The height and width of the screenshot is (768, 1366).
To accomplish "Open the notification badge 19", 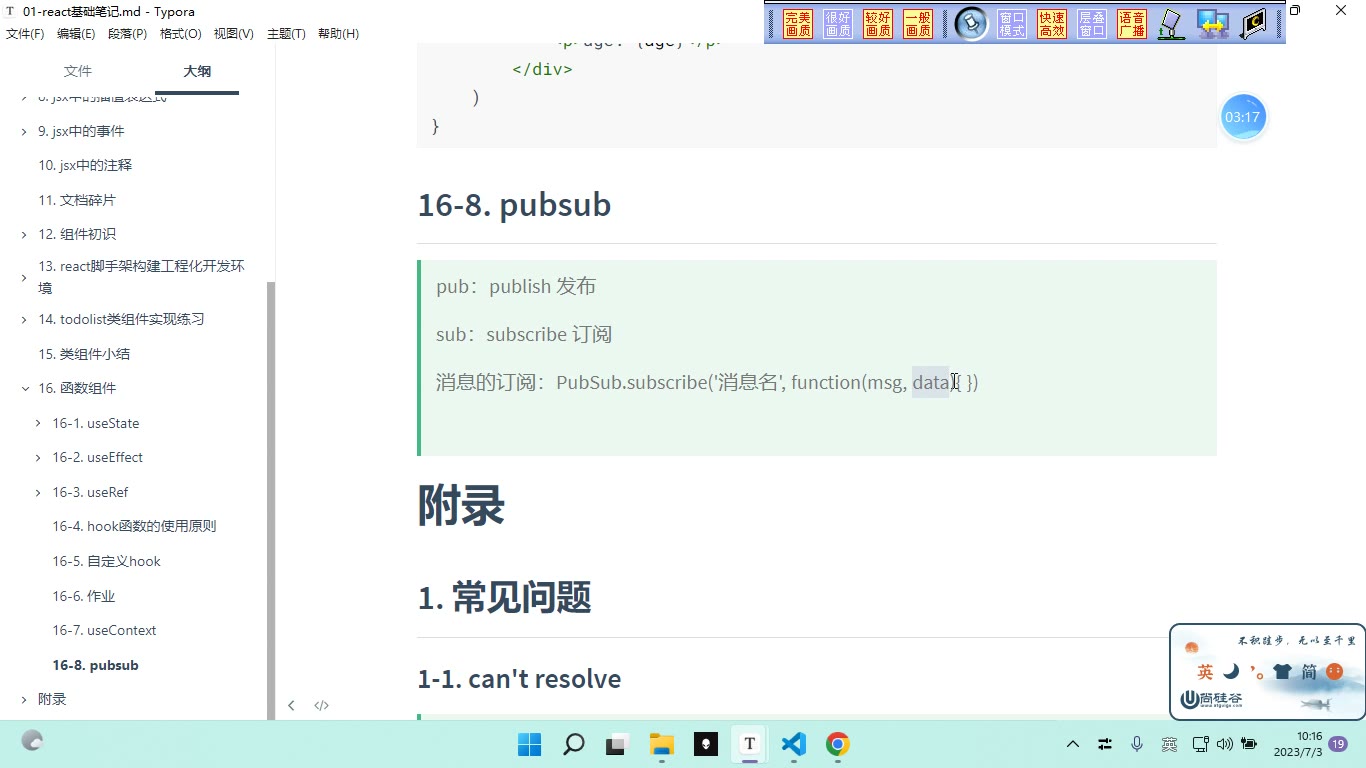I will point(1338,744).
